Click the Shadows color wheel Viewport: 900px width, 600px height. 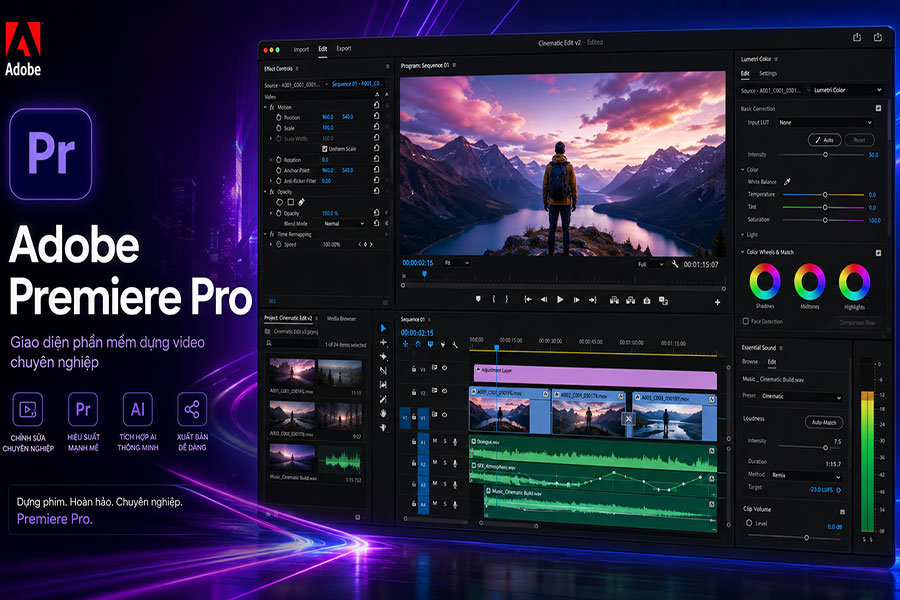(765, 282)
